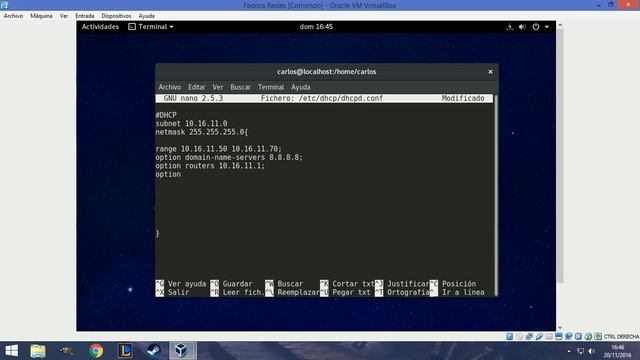
Task: Open the terminal window's Editar menu
Action: pyautogui.click(x=196, y=87)
